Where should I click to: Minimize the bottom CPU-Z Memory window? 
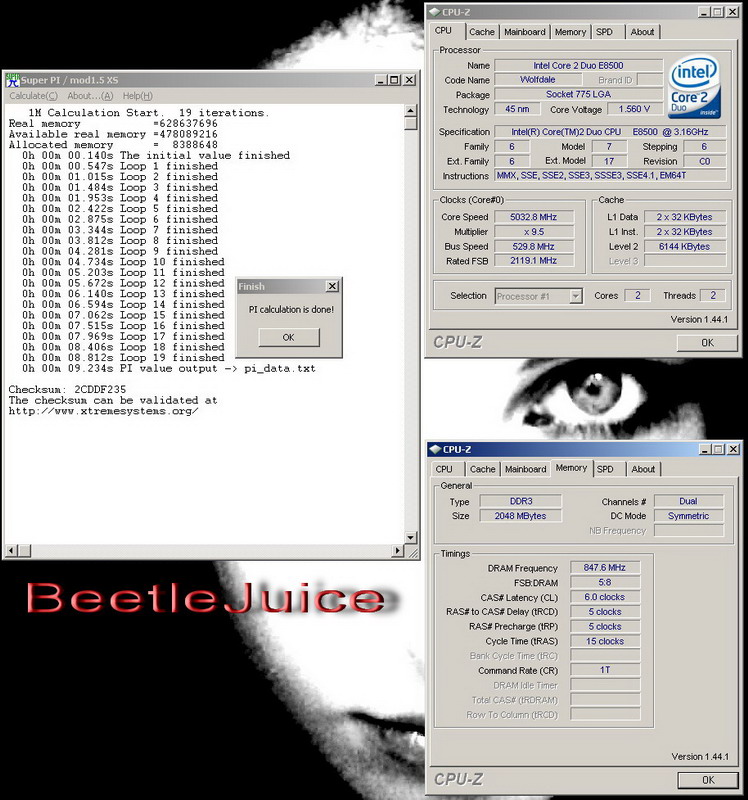tap(705, 449)
